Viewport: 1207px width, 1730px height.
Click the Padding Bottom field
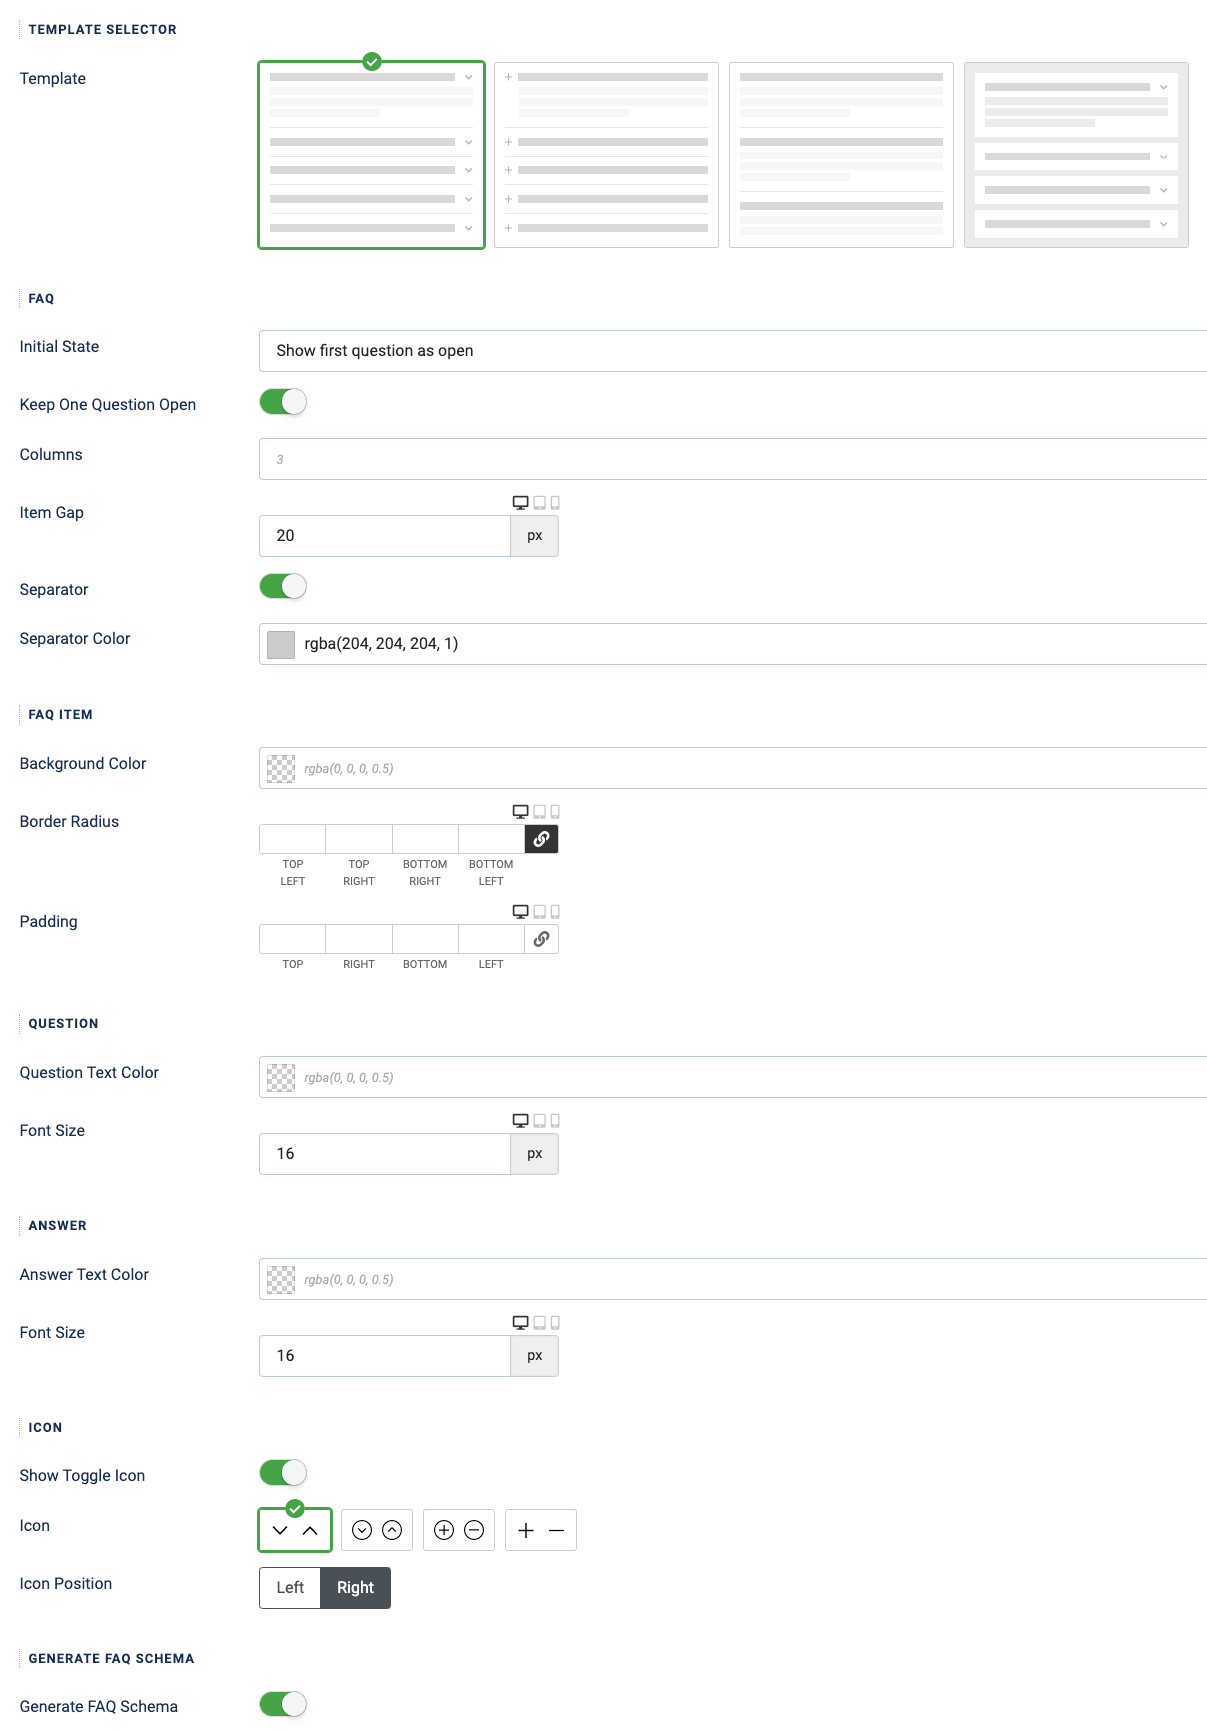point(425,939)
